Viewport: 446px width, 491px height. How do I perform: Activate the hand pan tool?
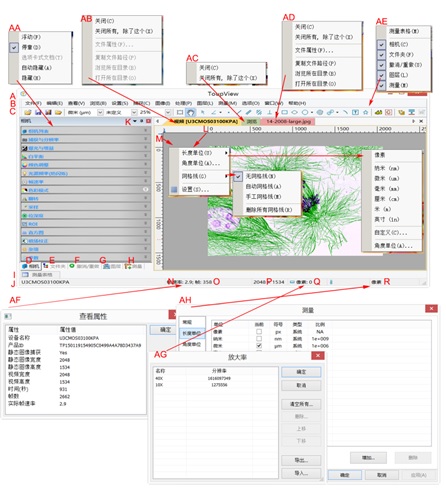190,112
